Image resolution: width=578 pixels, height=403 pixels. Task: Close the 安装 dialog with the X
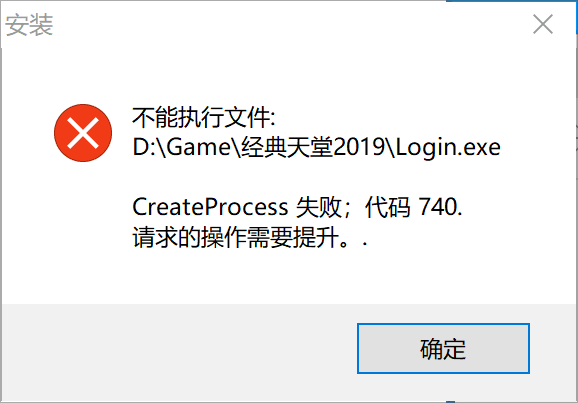click(x=543, y=24)
